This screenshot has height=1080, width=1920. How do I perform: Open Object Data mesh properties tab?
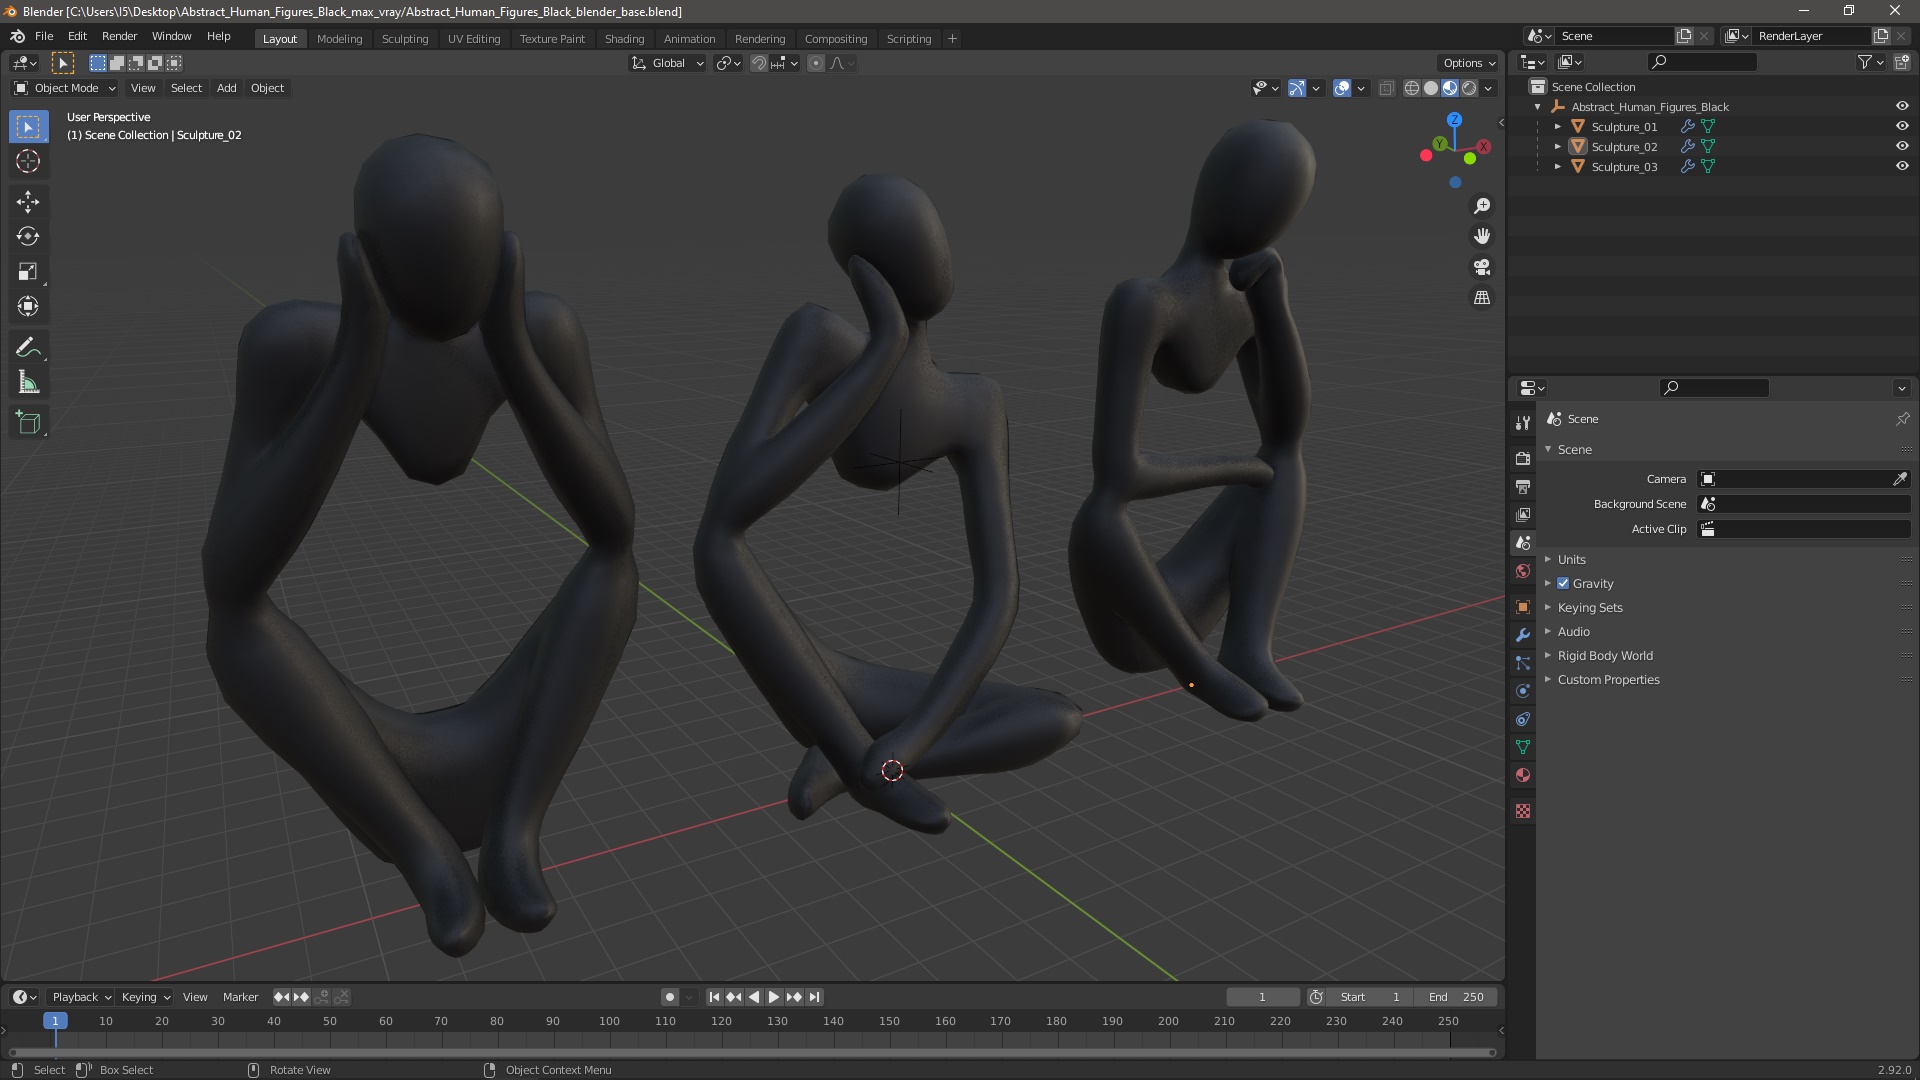(1523, 748)
